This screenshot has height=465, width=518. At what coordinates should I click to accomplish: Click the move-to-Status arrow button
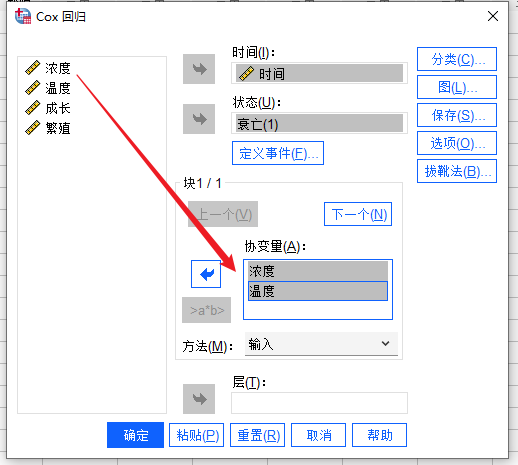(199, 119)
